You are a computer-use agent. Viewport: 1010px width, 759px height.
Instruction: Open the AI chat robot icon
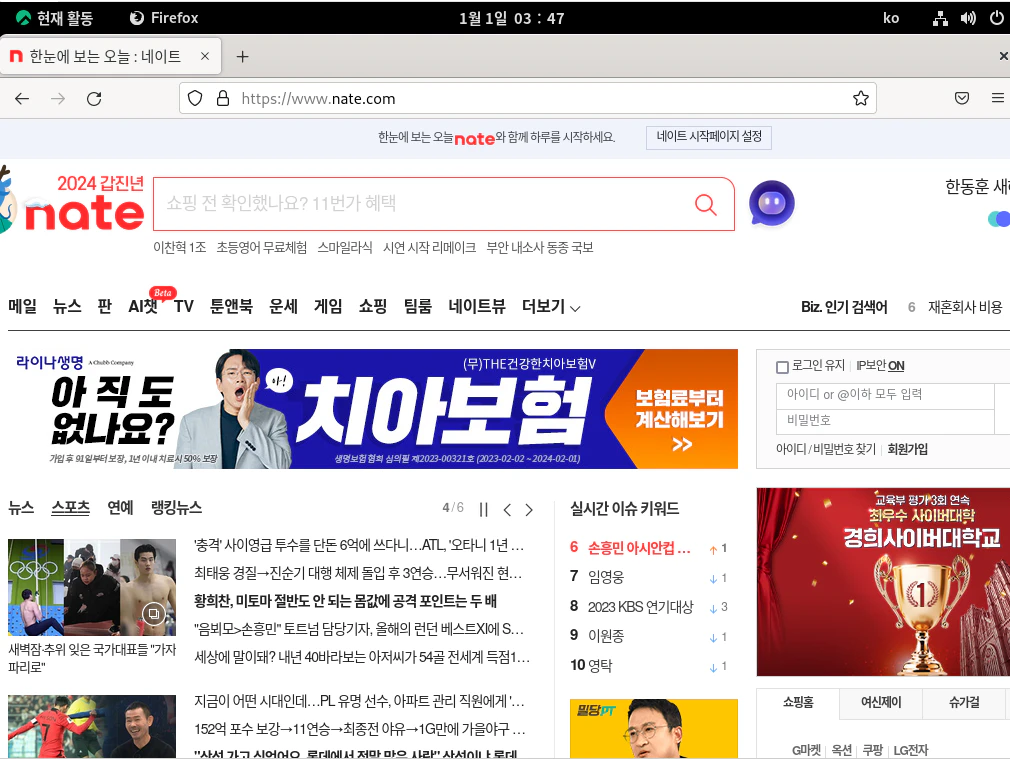pos(772,204)
